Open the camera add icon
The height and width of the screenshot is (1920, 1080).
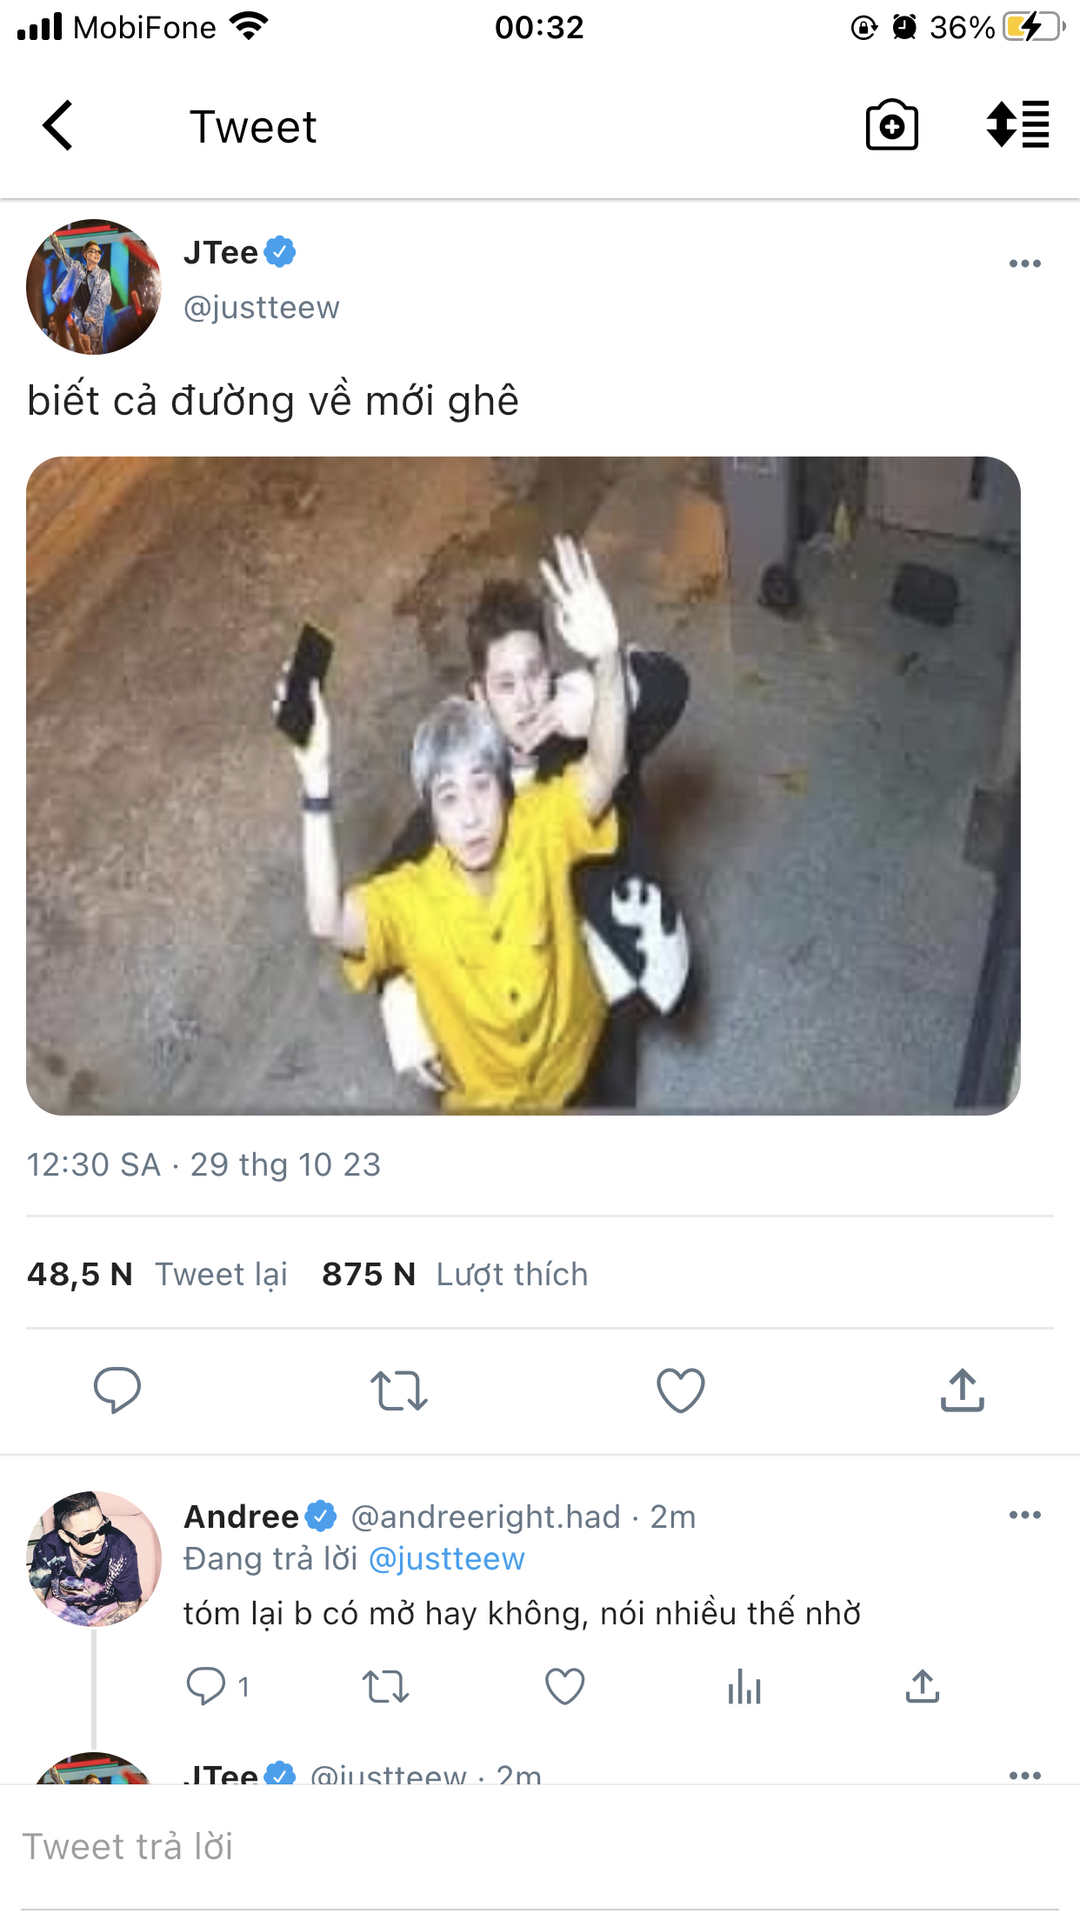click(x=891, y=126)
